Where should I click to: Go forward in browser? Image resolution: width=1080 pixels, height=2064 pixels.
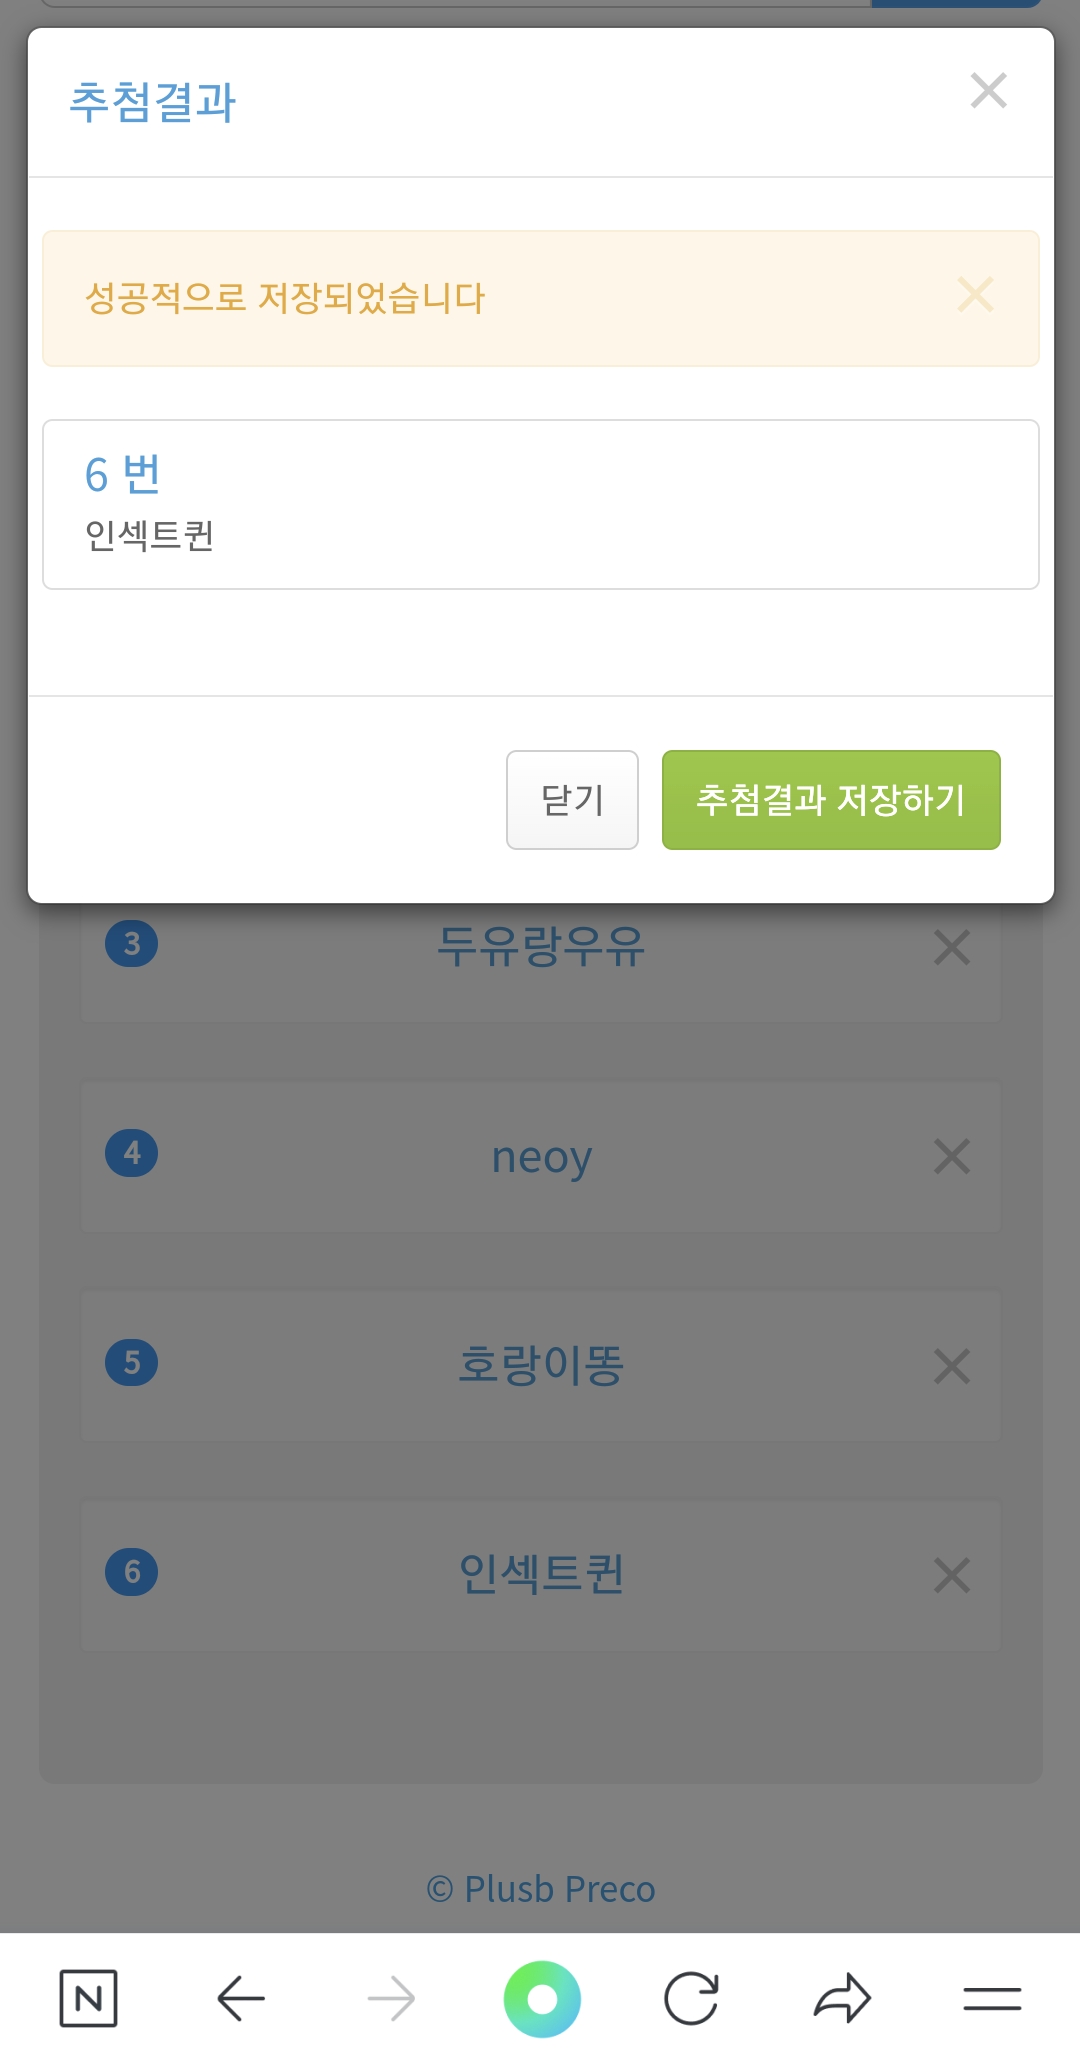point(391,1998)
